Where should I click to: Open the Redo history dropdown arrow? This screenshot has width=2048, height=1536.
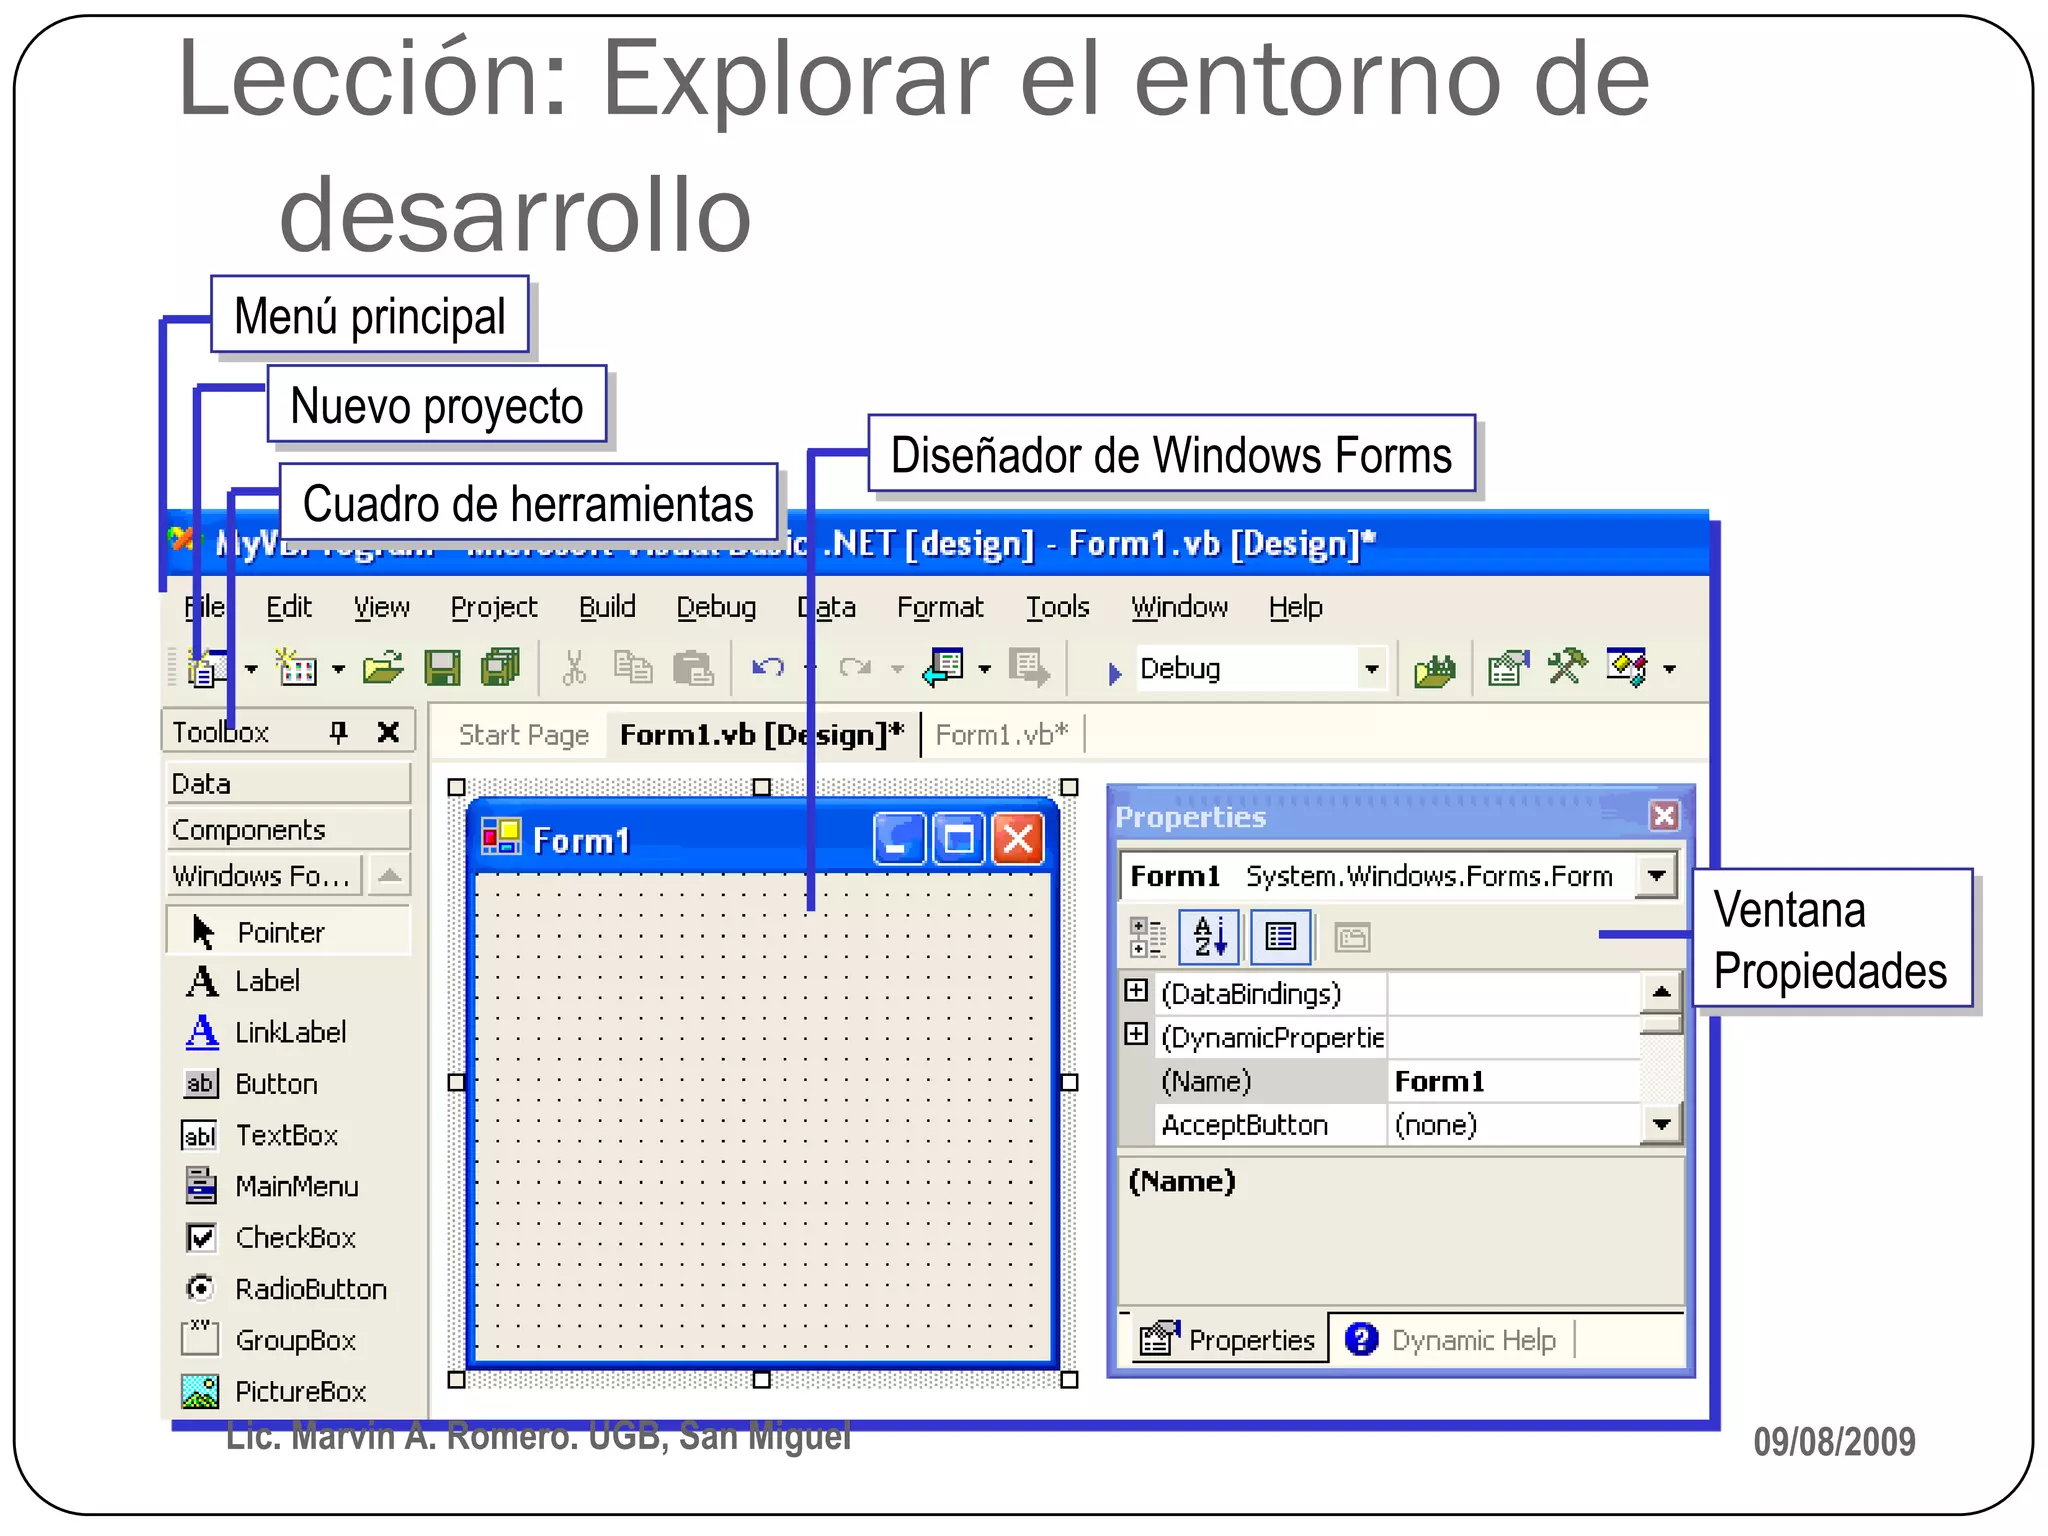(x=897, y=669)
